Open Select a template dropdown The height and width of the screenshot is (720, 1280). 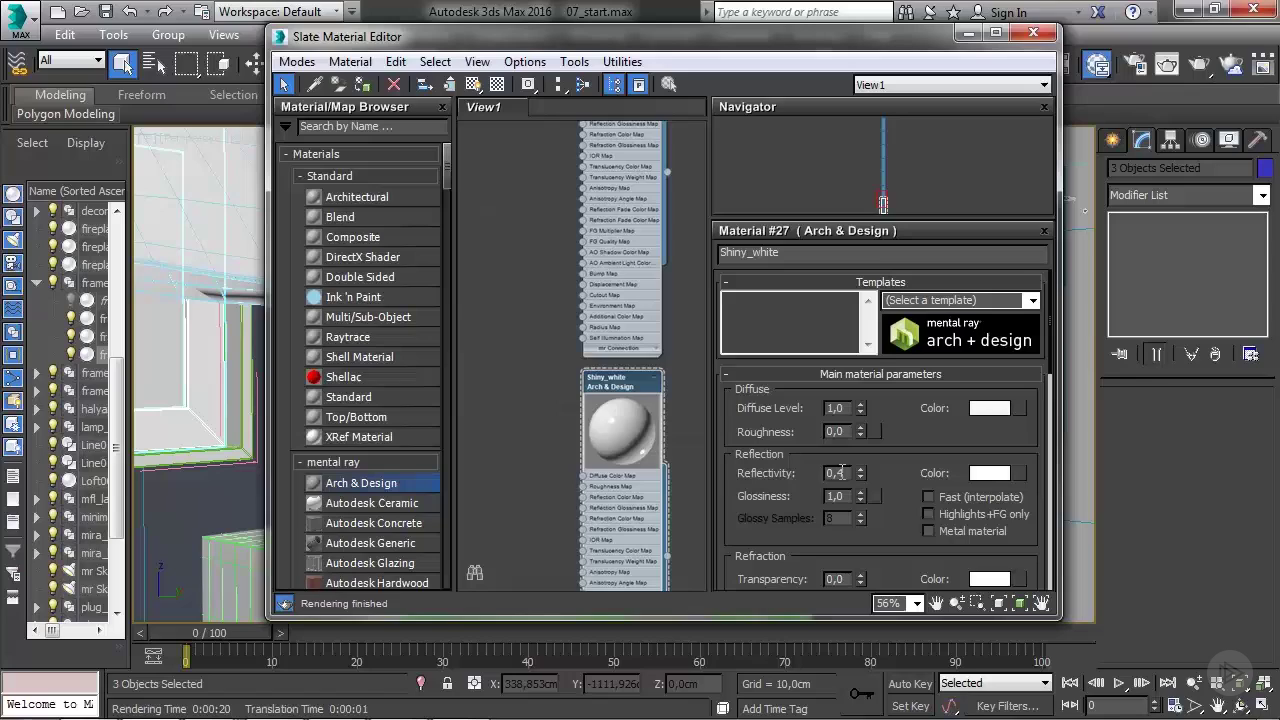(961, 300)
